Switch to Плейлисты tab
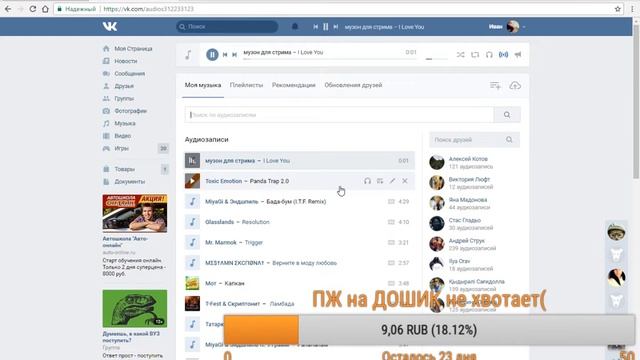 (246, 85)
